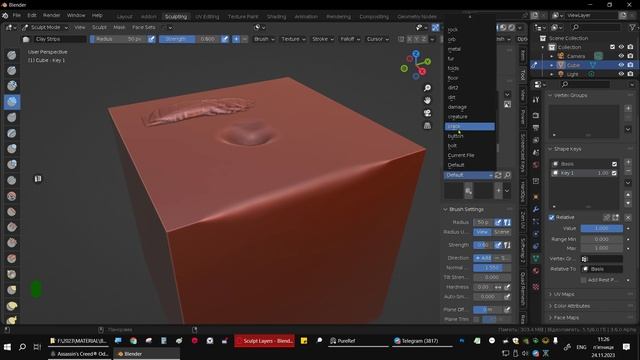Click the pan hand viewport icon
Image resolution: width=640 pixels, height=360 pixels.
(427, 100)
